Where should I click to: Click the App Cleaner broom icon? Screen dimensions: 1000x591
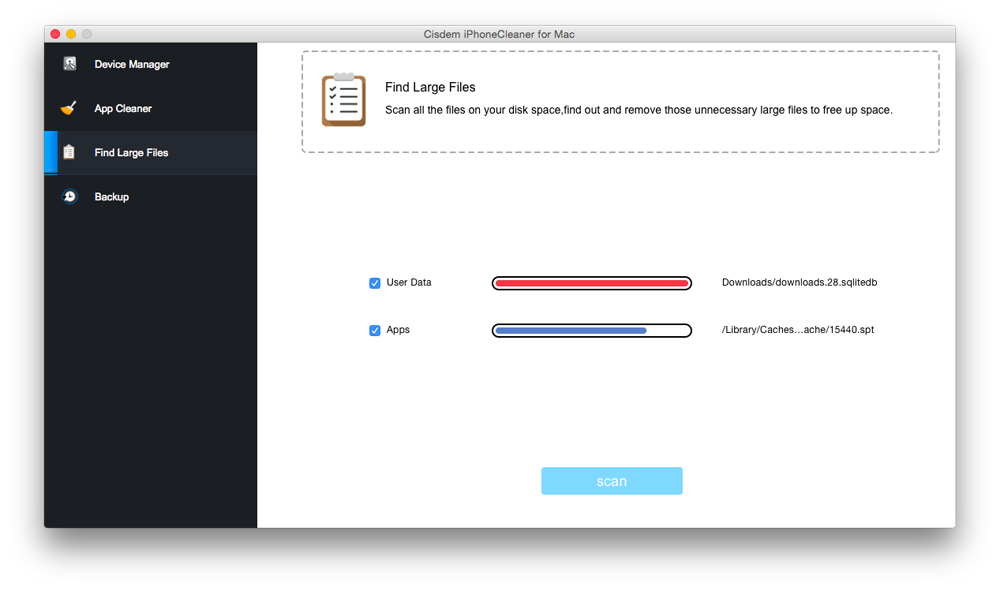[69, 108]
